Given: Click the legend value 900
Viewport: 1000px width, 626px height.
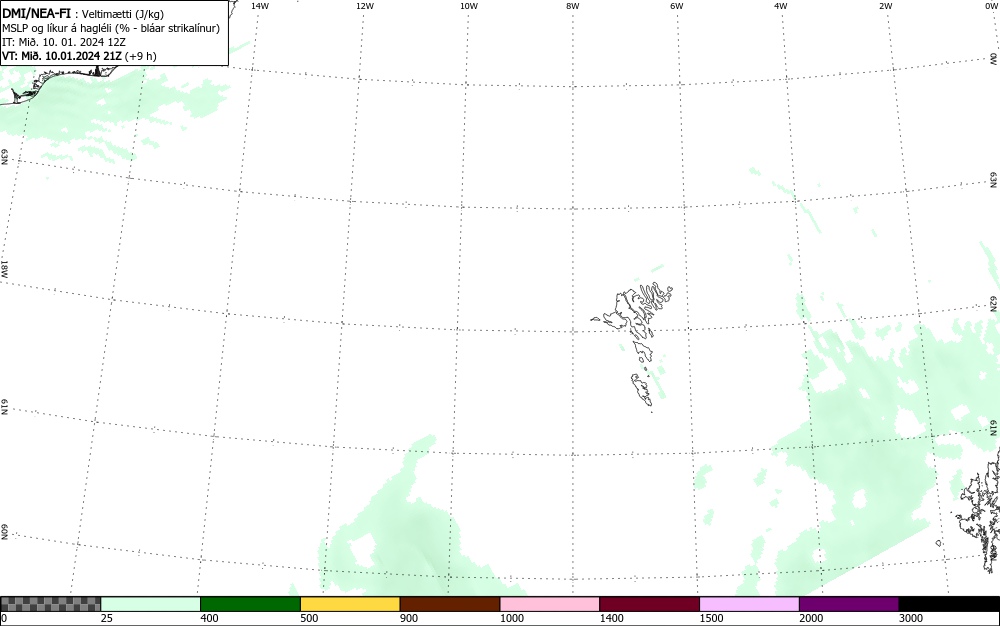Looking at the screenshot, I should pos(409,618).
